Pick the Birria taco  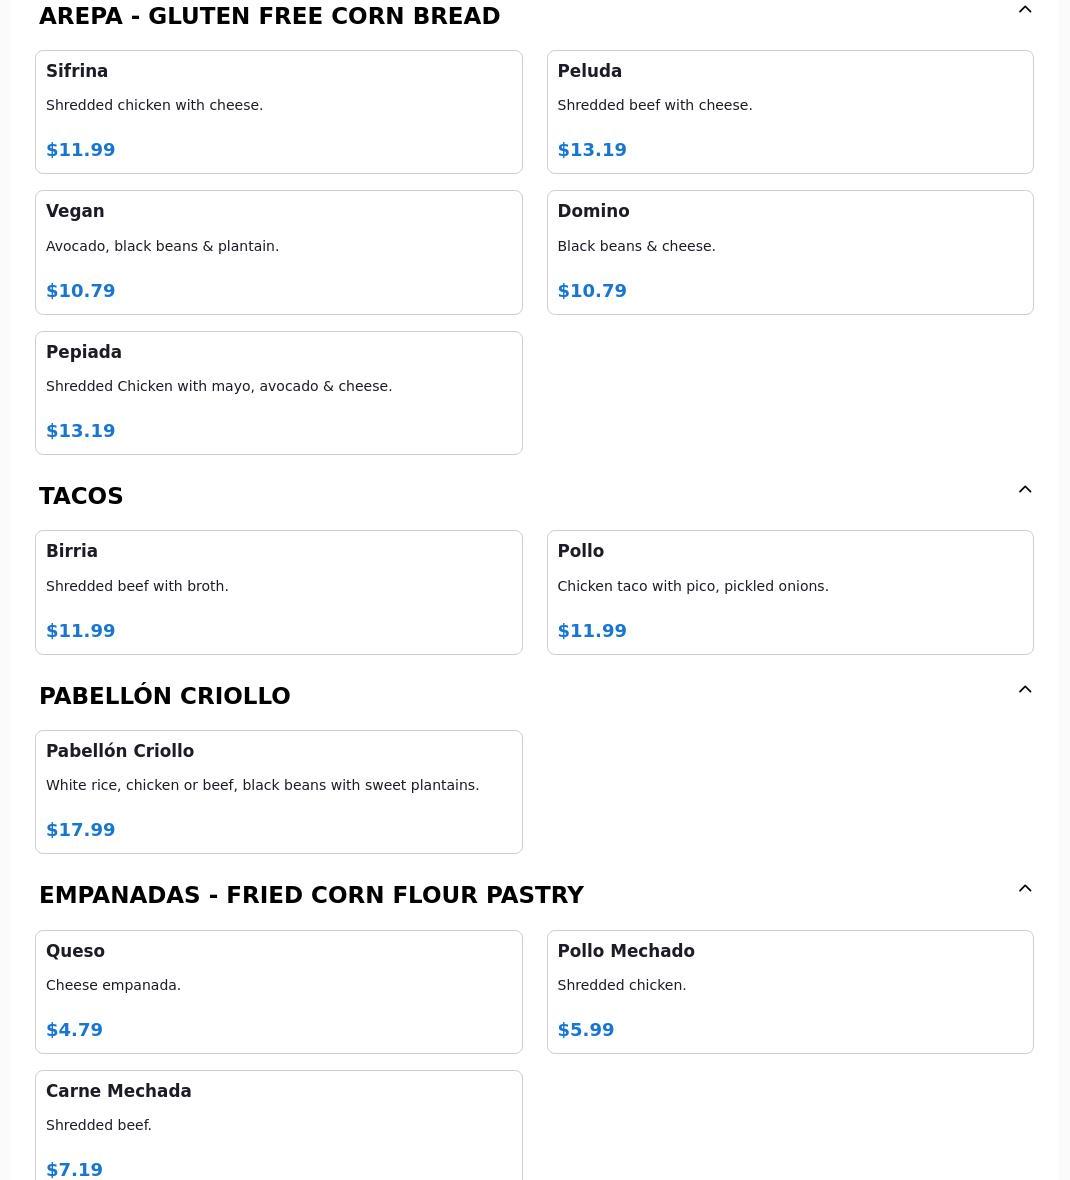pyautogui.click(x=278, y=592)
